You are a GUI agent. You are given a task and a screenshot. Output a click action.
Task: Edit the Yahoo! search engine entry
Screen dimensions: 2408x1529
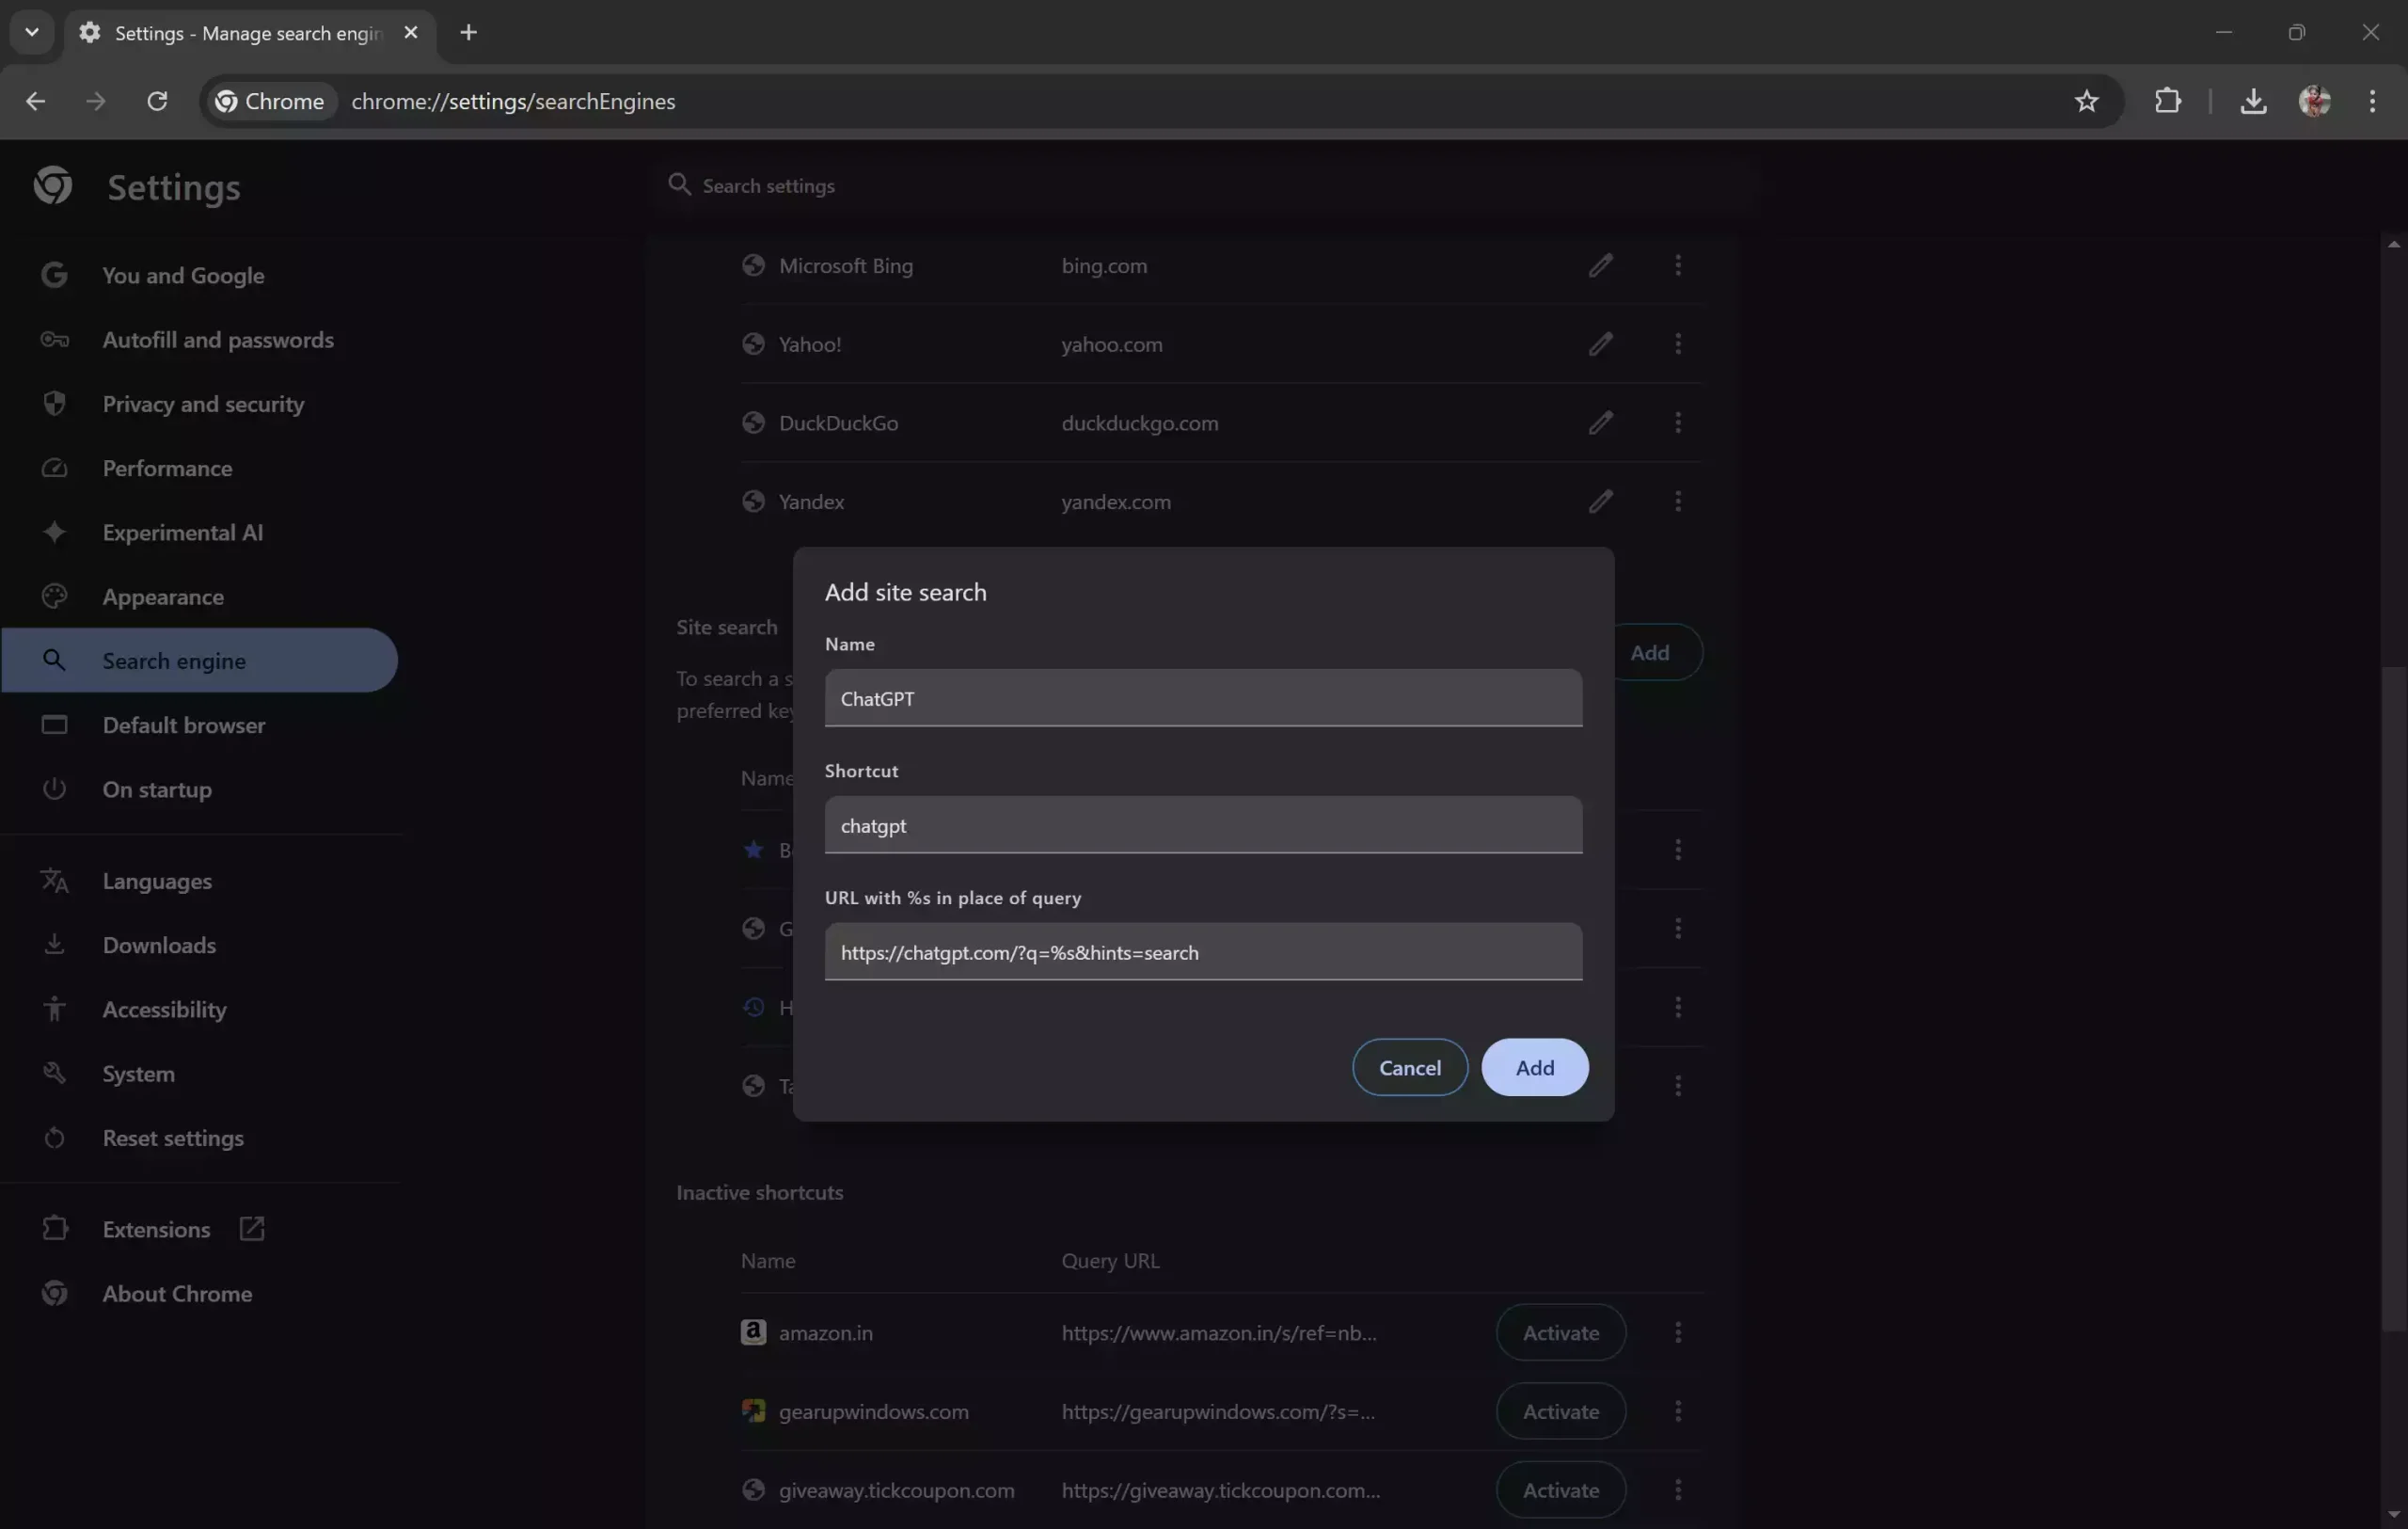point(1600,344)
